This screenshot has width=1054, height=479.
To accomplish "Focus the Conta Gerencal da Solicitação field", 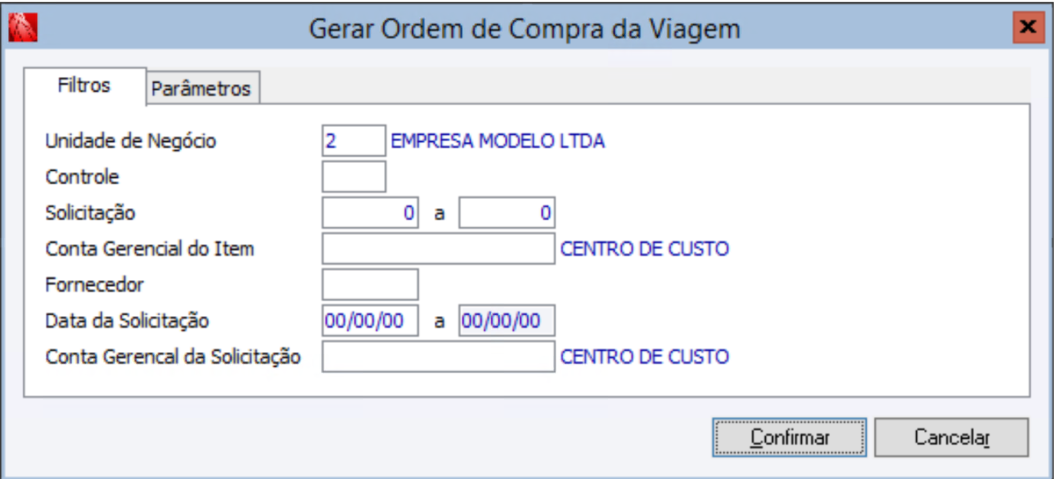I will tap(438, 357).
